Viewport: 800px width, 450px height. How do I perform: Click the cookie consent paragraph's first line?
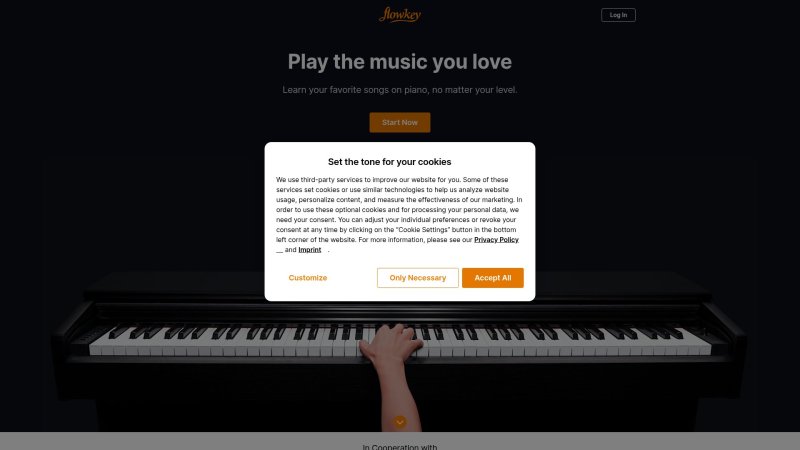(x=392, y=180)
